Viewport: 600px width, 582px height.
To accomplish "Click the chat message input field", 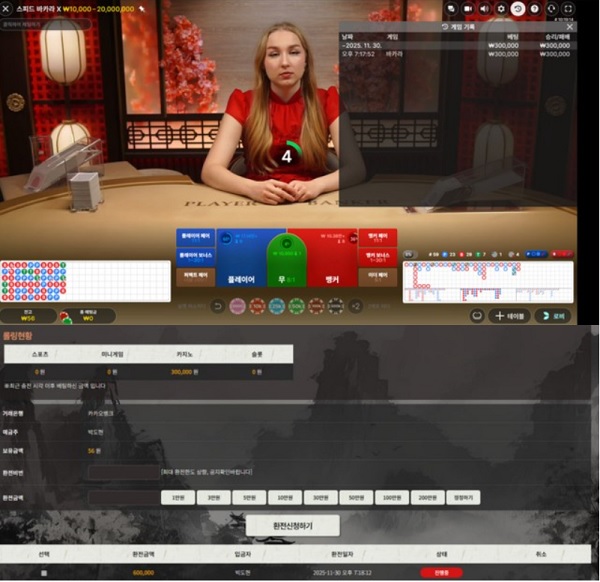I will (x=46, y=24).
